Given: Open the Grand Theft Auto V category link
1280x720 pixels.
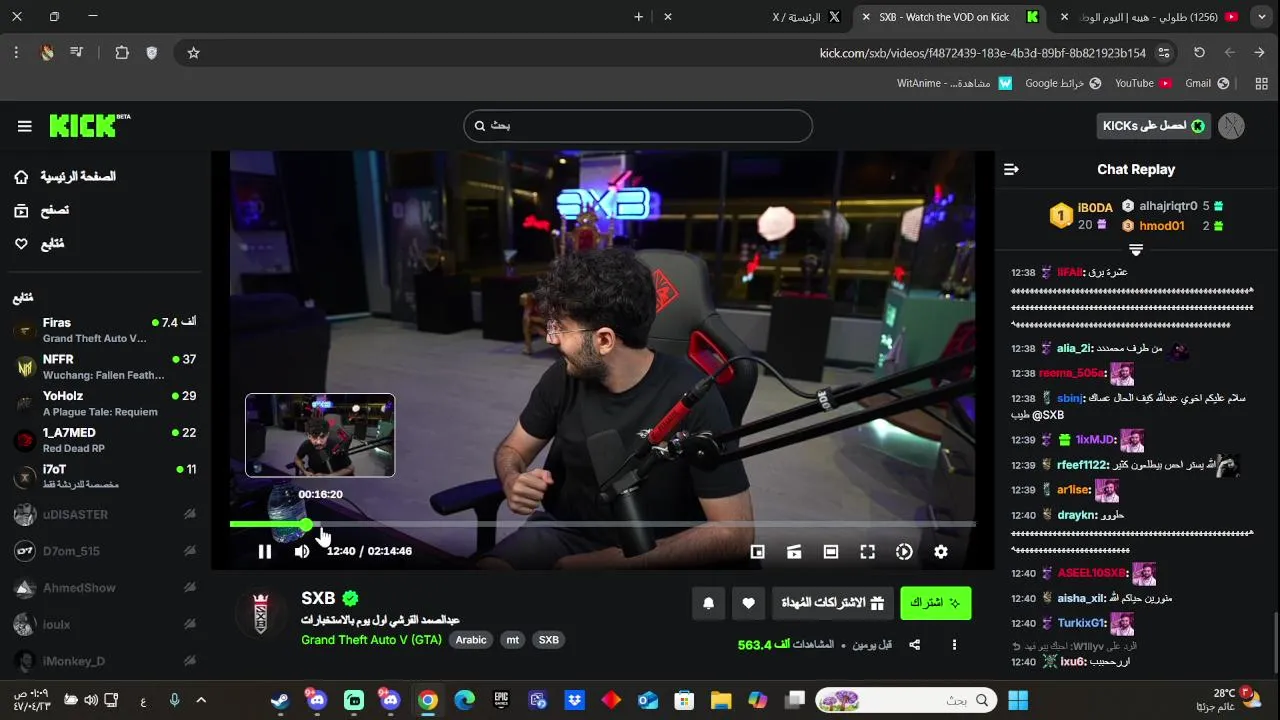Looking at the screenshot, I should 371,640.
